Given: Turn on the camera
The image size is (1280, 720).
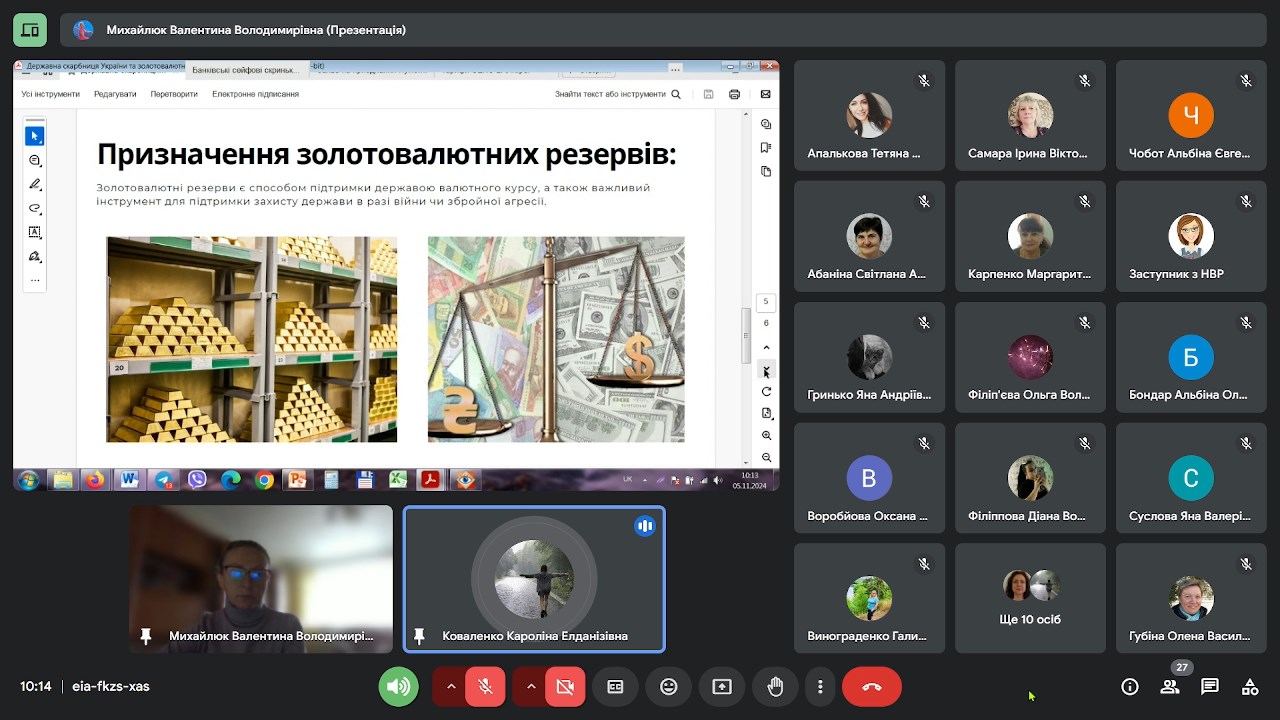Looking at the screenshot, I should (x=565, y=687).
